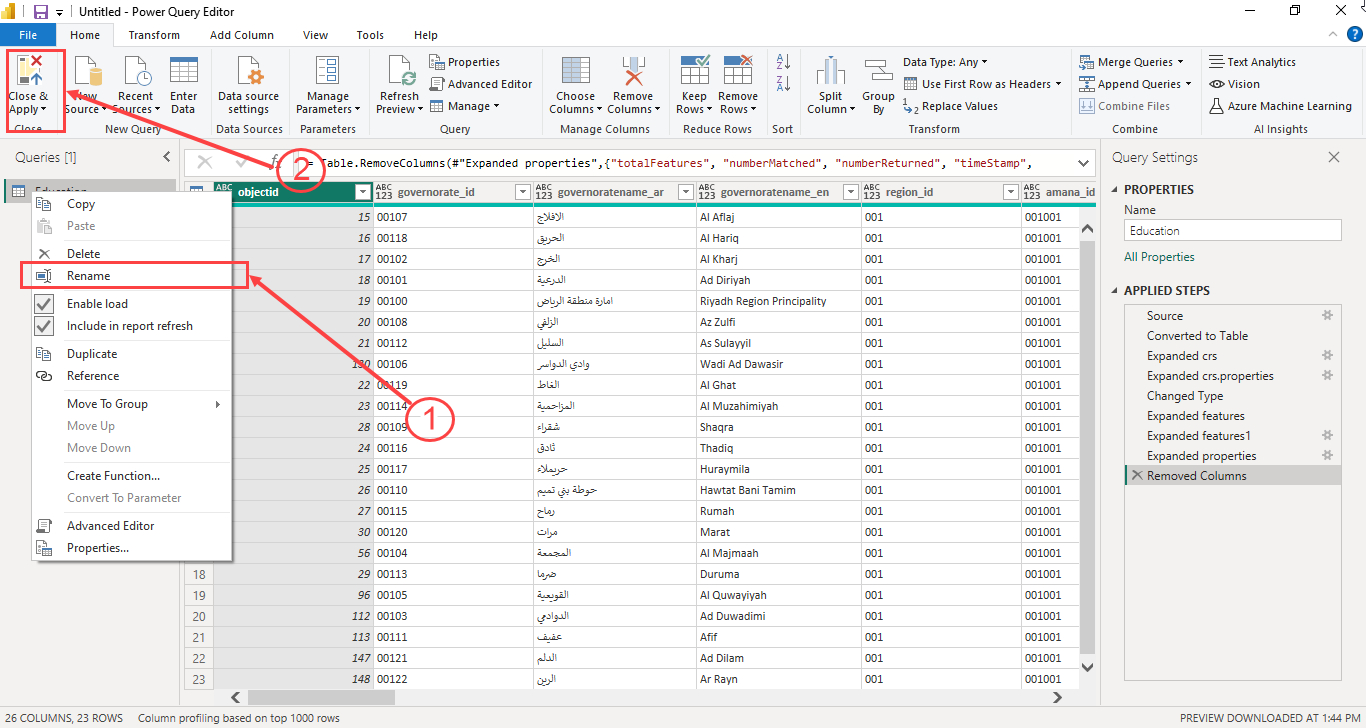Uncheck Enable load in context menu
This screenshot has width=1366, height=728.
[95, 303]
